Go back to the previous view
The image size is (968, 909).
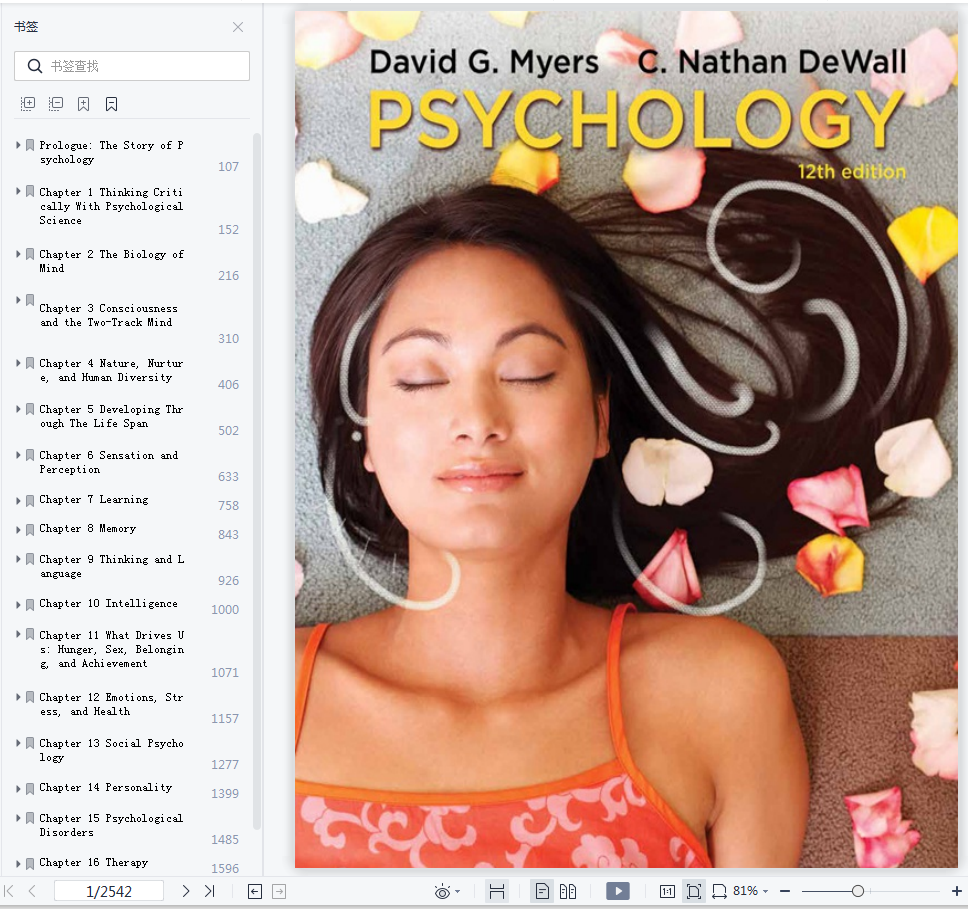click(x=255, y=891)
